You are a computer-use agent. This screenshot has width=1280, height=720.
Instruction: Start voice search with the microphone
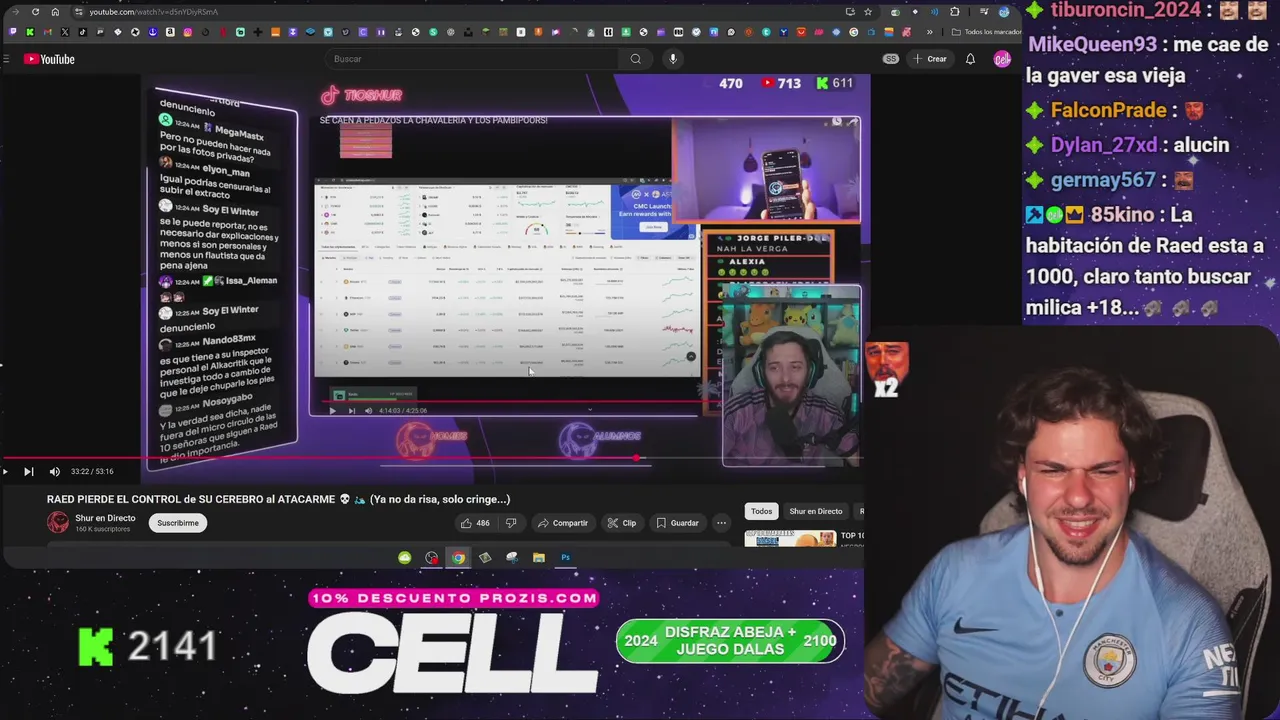(x=673, y=59)
